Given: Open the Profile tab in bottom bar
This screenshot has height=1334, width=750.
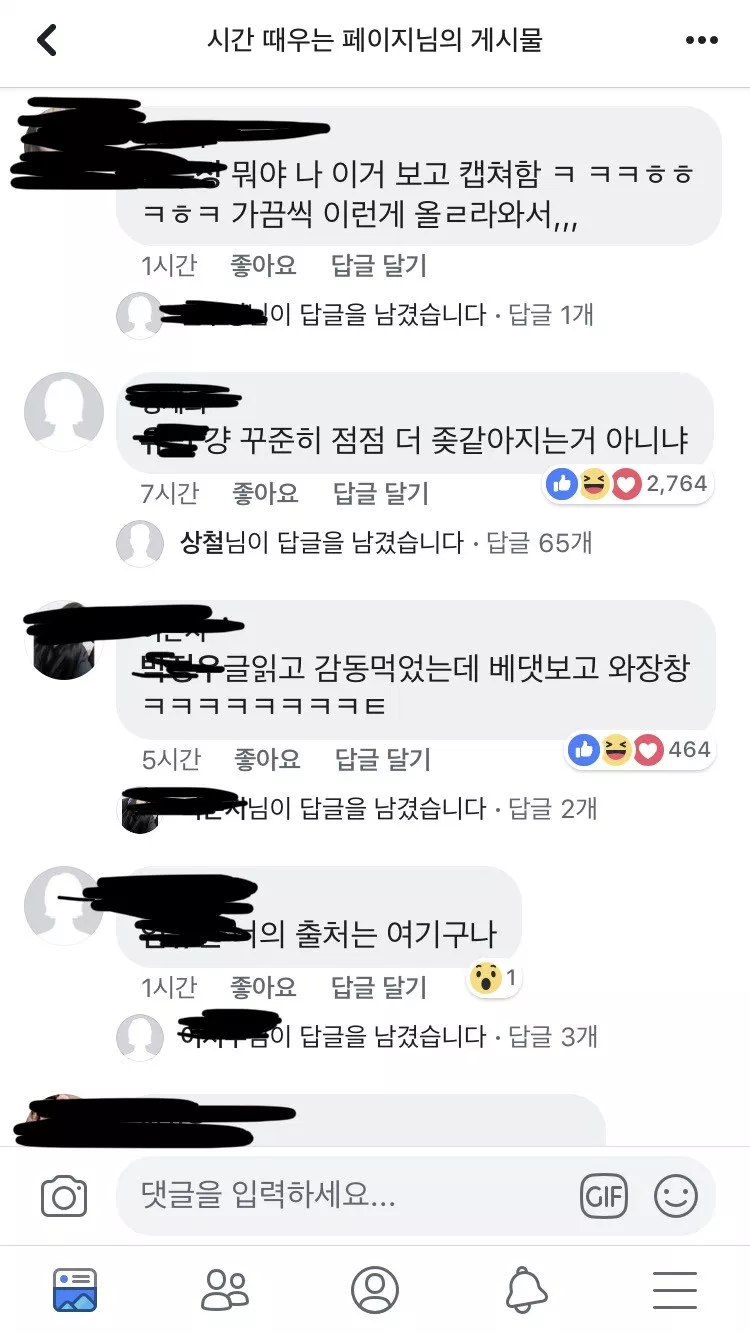Looking at the screenshot, I should pyautogui.click(x=375, y=1290).
